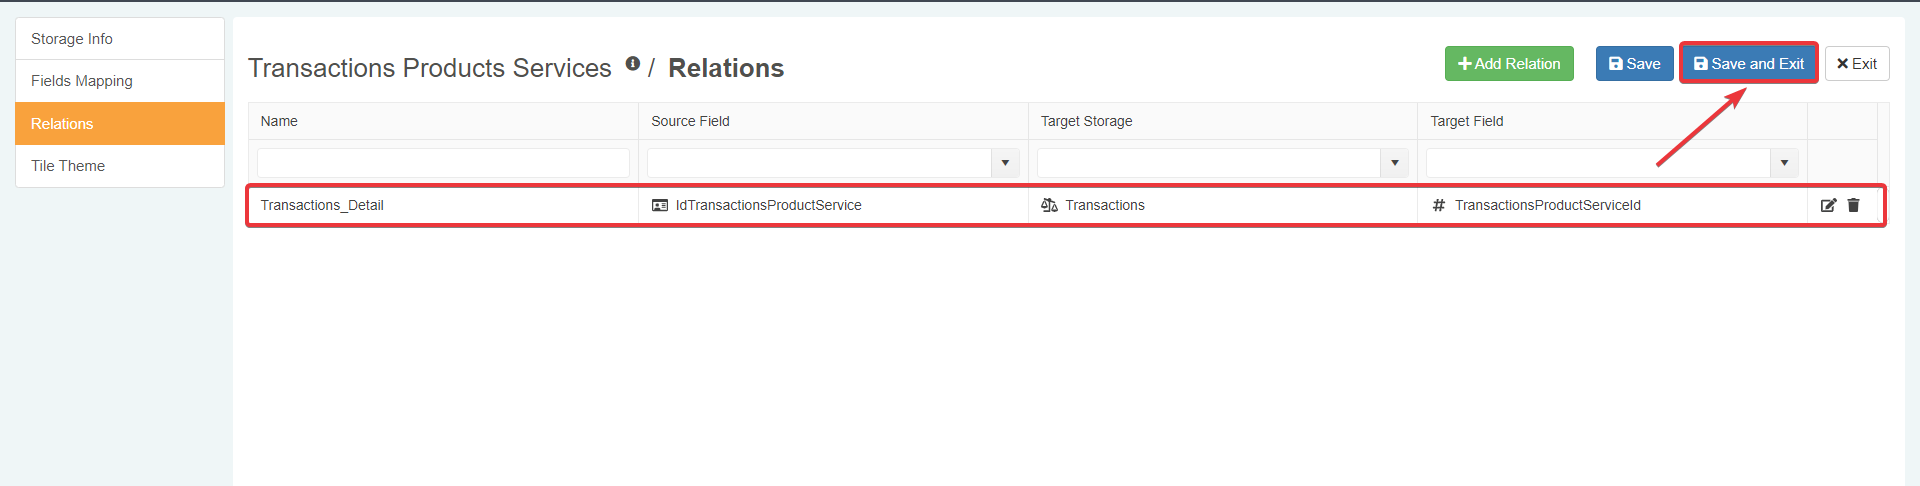Click the edit icon for Transactions_Detail relation

[1828, 205]
